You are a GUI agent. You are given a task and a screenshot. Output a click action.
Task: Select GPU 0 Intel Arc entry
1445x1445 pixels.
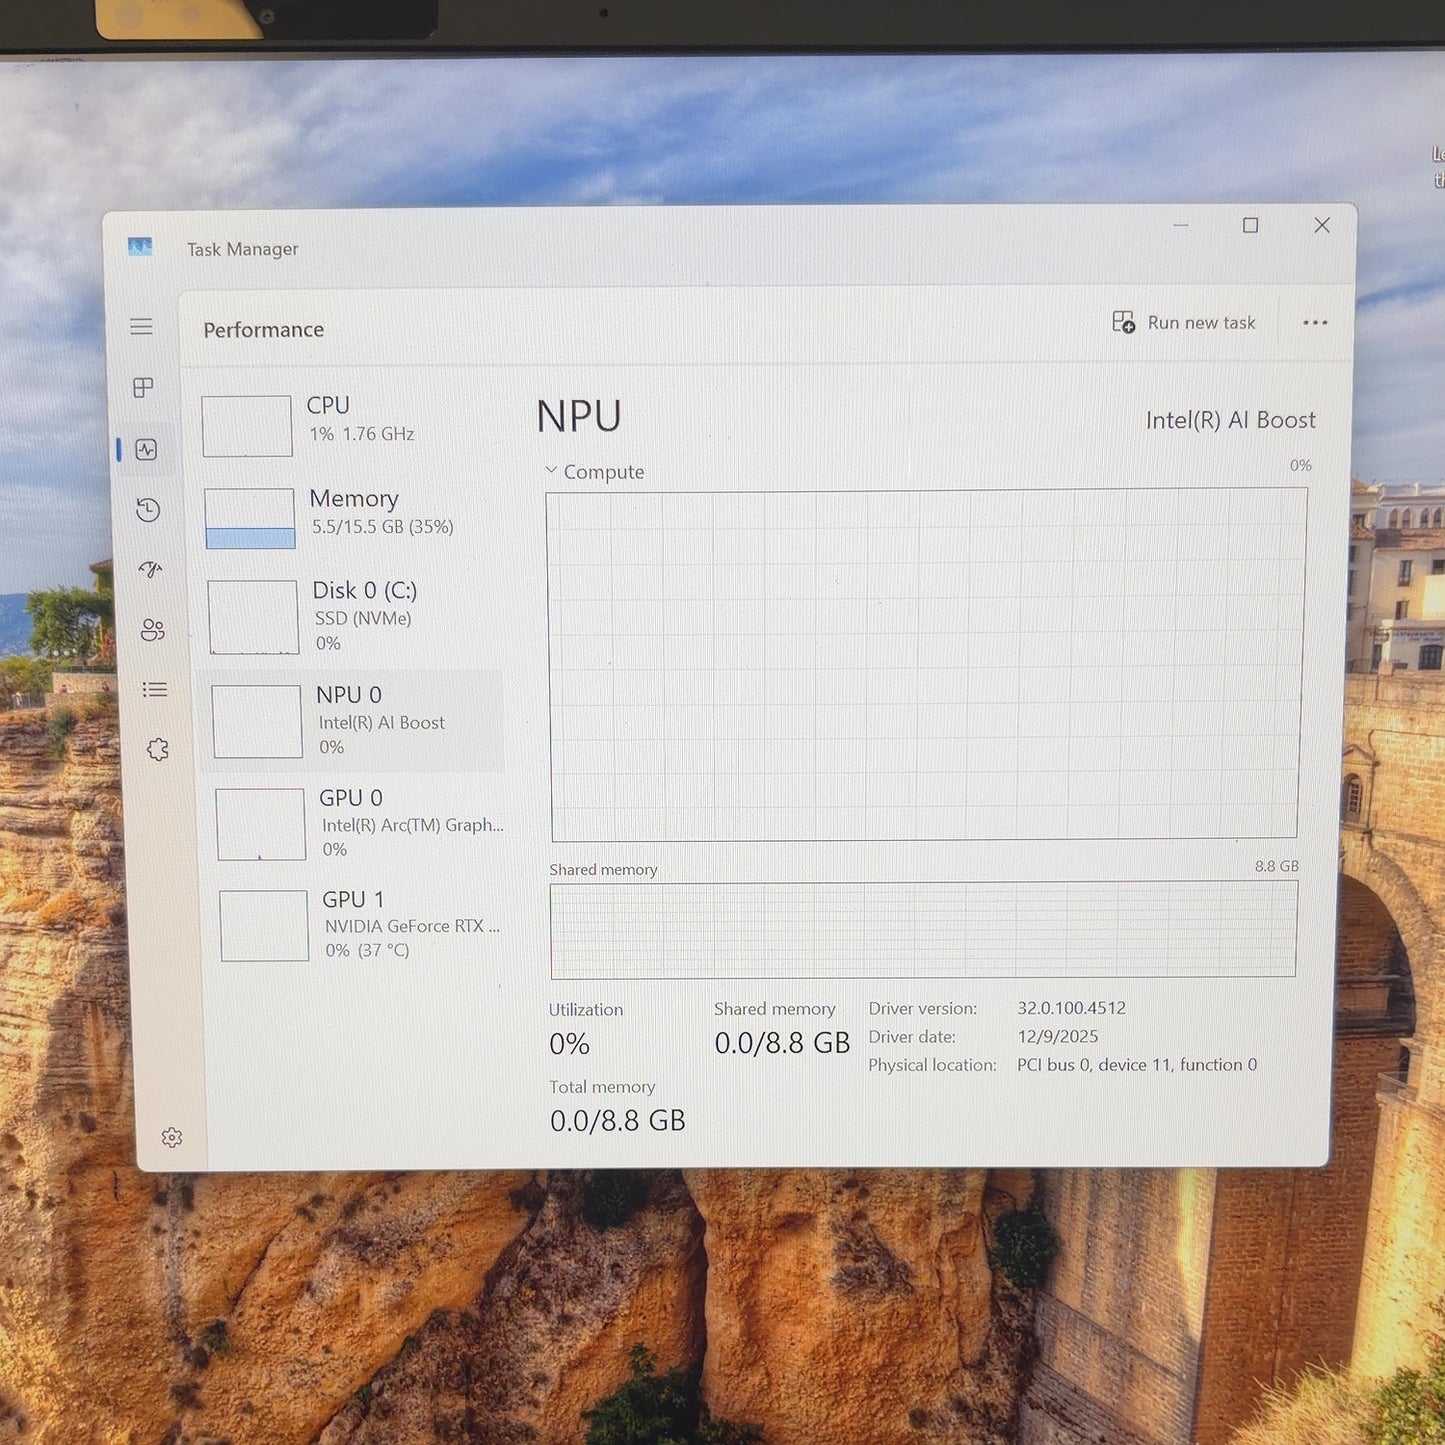pyautogui.click(x=357, y=824)
